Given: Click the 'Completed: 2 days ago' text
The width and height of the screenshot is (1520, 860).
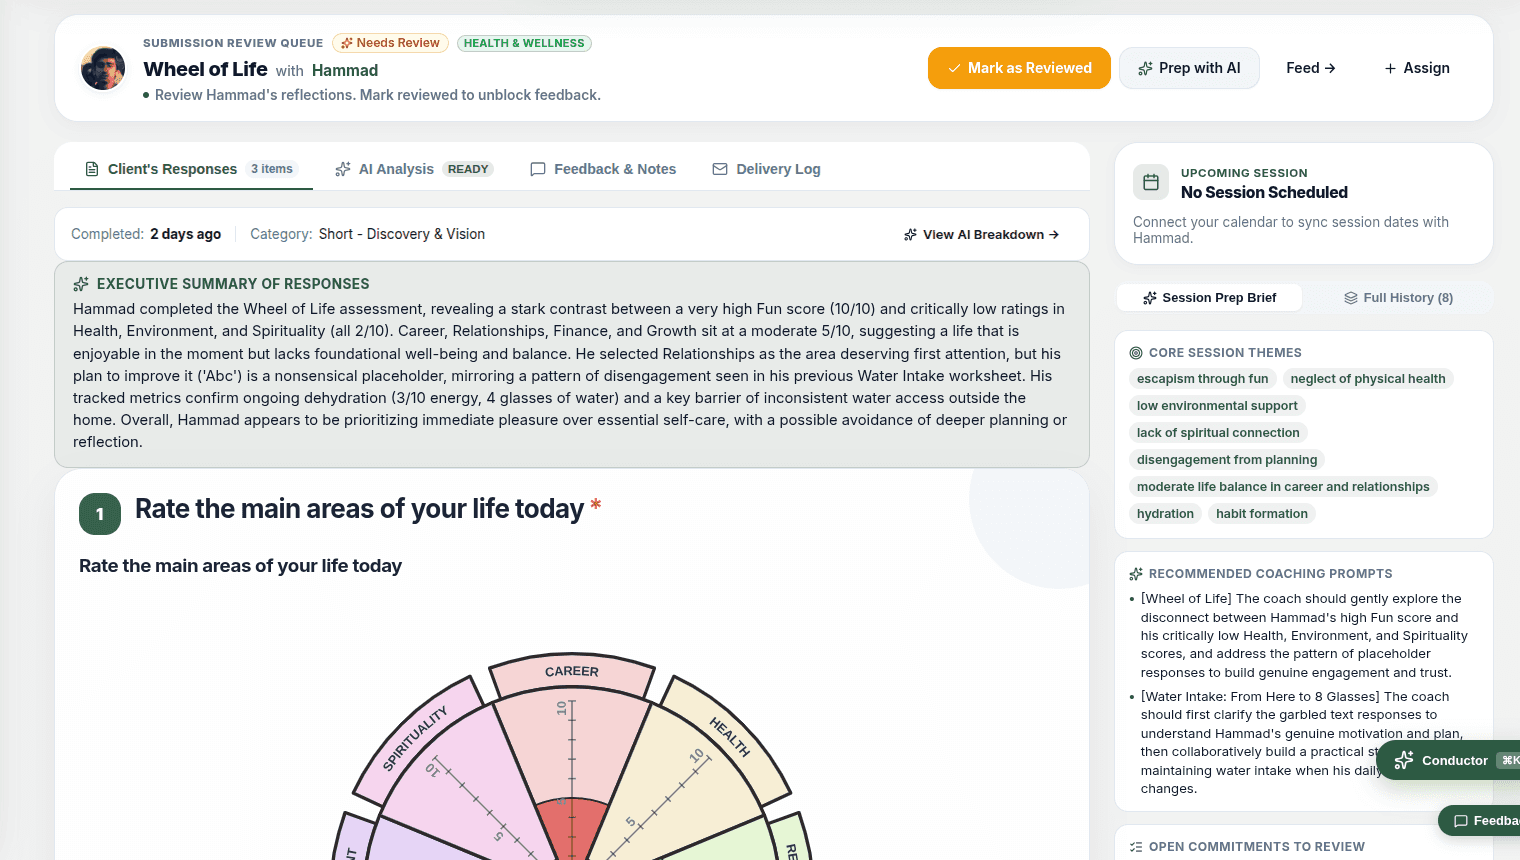Looking at the screenshot, I should point(146,234).
